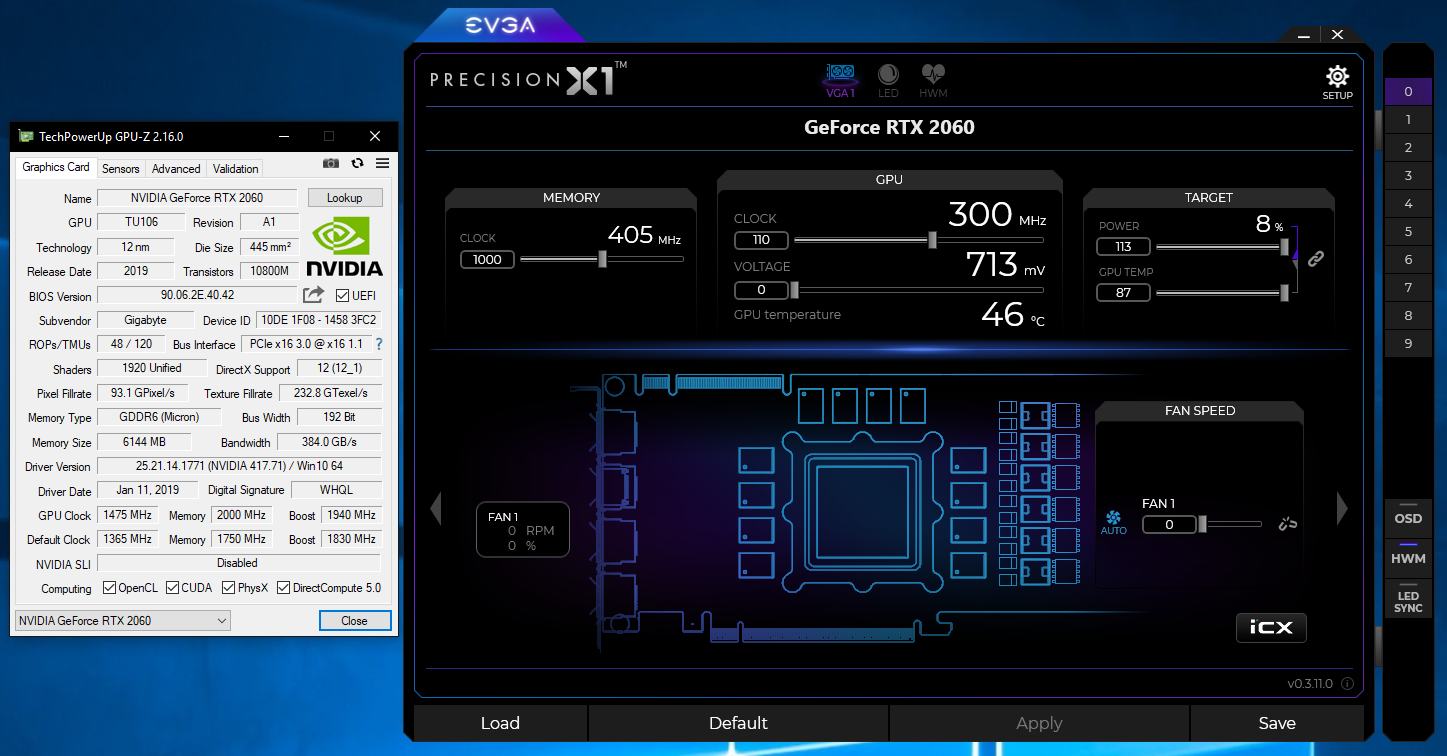The height and width of the screenshot is (756, 1447).
Task: Click the GPU-Z Close button
Action: [354, 621]
